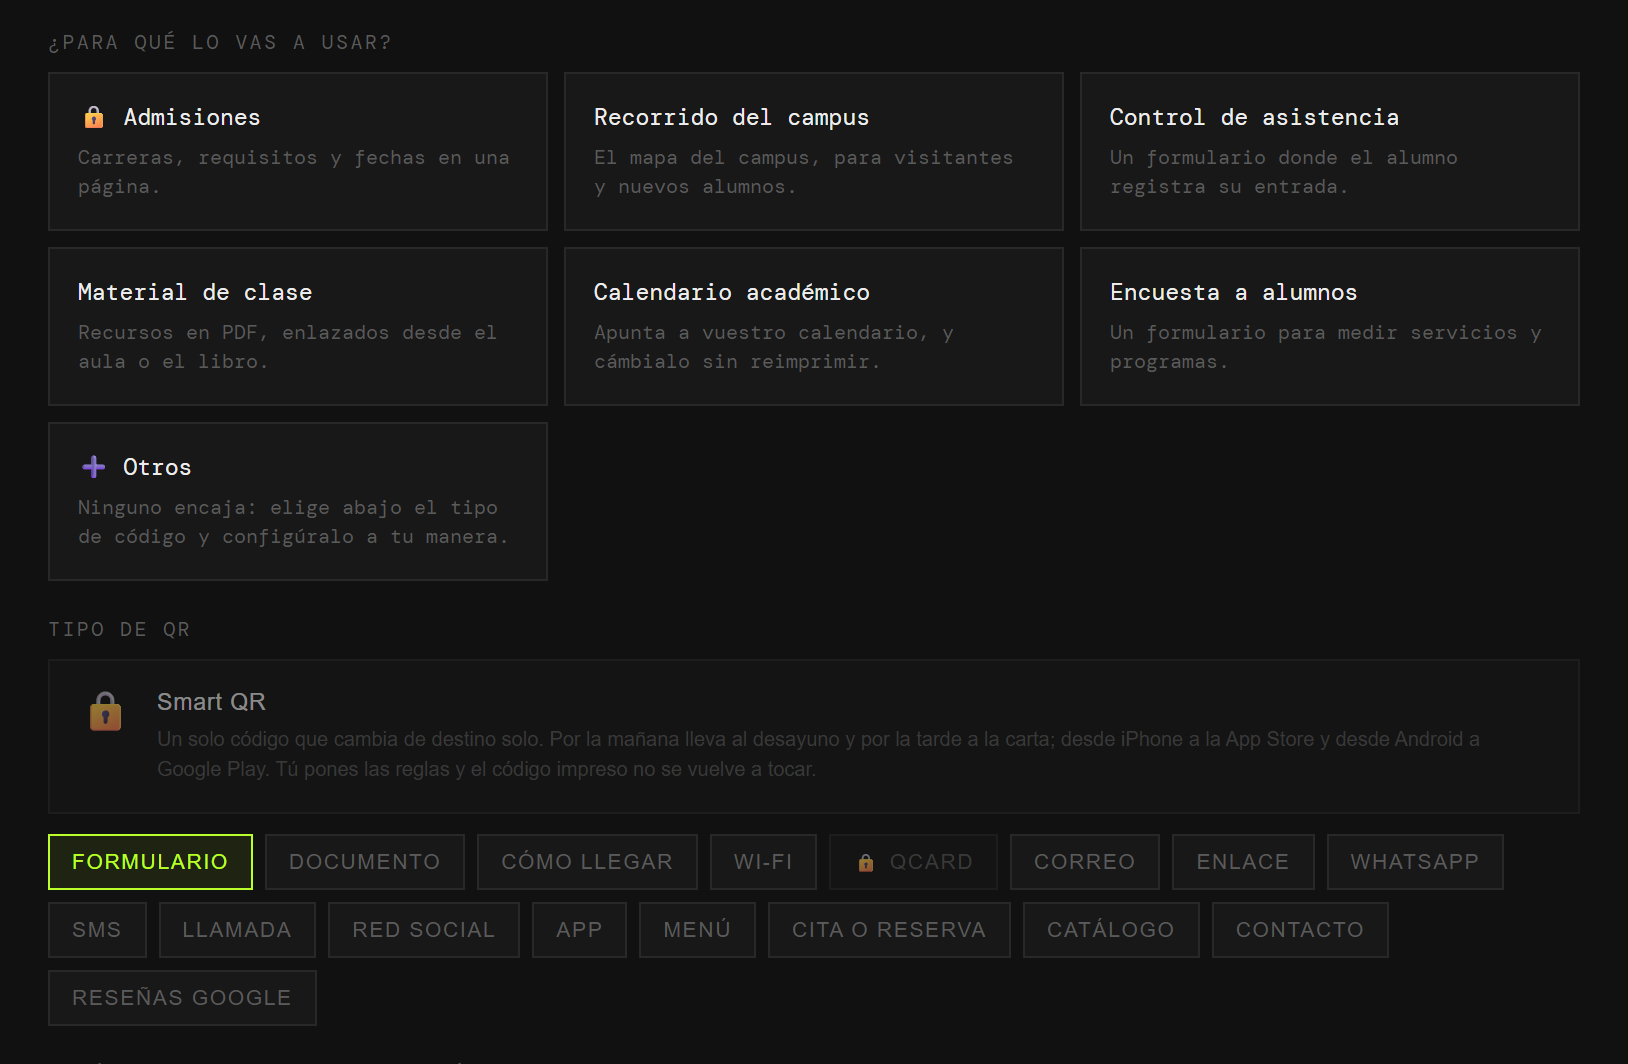Screen dimensions: 1628x1064
Task: Select the CÓMO LLEGAR QR type
Action: click(x=587, y=862)
